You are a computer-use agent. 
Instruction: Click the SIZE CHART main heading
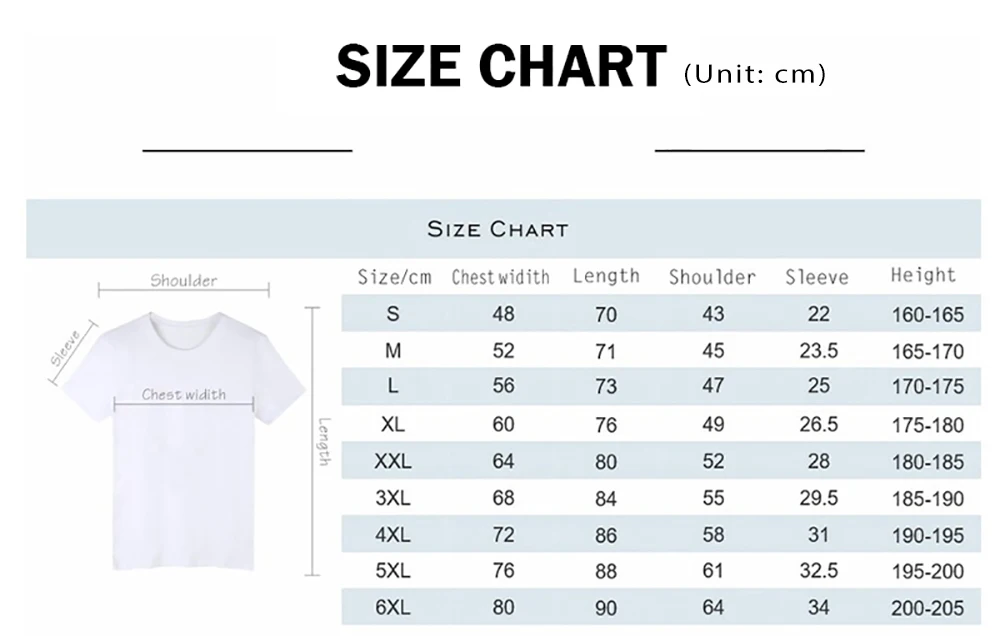click(x=500, y=66)
